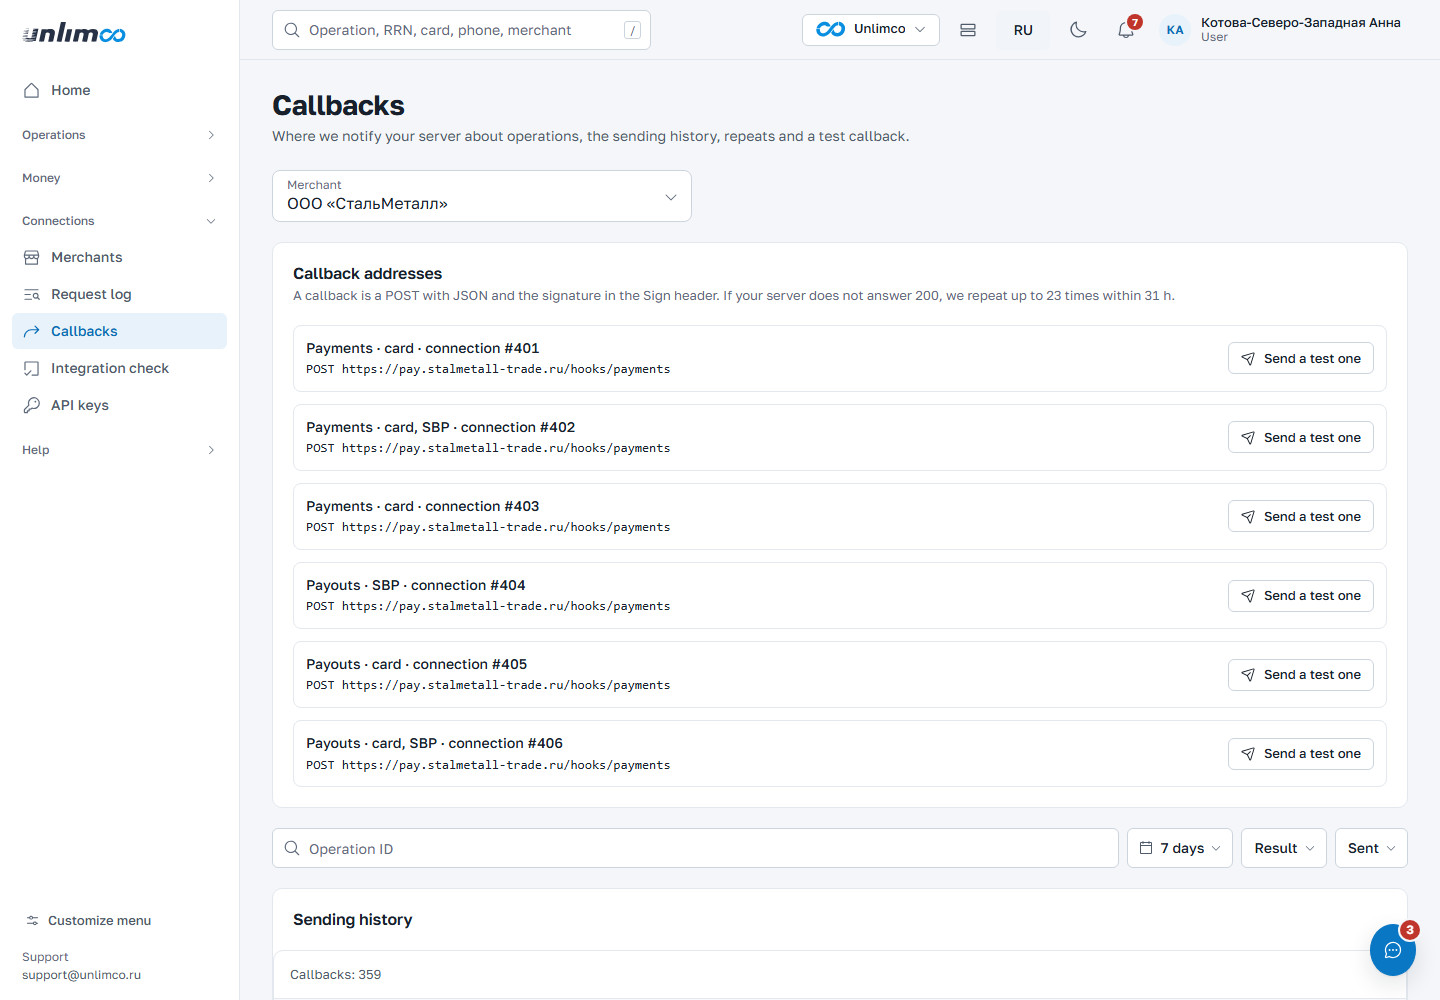
Task: Open the Customize menu option
Action: 119,921
